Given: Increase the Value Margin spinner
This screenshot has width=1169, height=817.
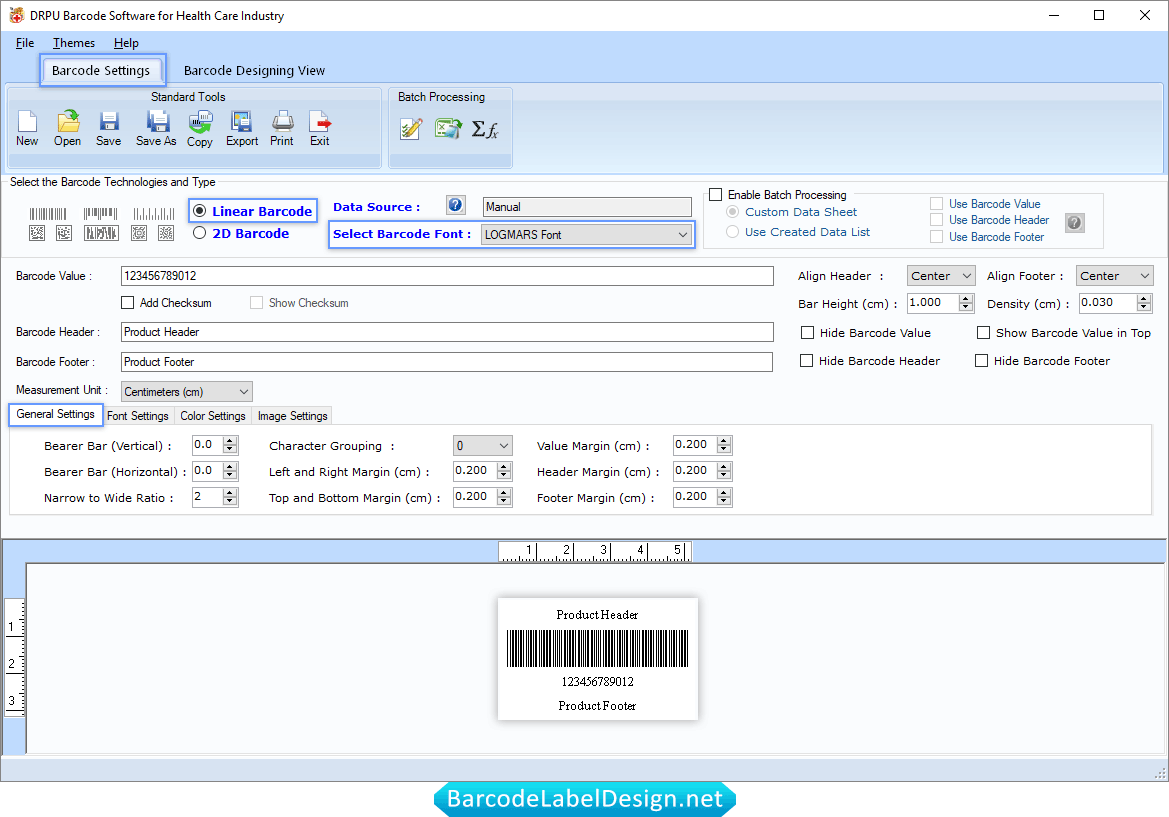Looking at the screenshot, I should (x=724, y=441).
